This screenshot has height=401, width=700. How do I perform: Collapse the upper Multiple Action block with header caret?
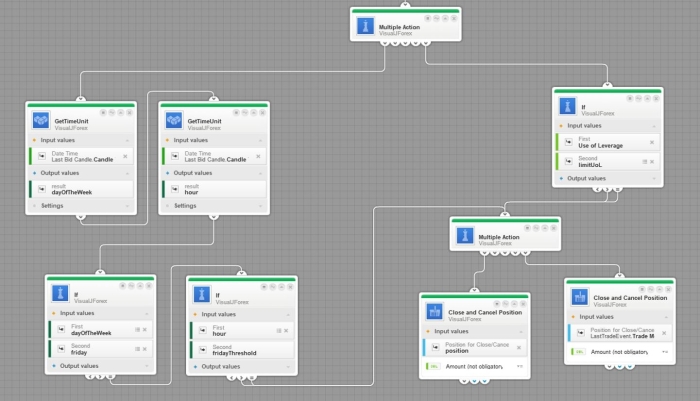click(445, 18)
